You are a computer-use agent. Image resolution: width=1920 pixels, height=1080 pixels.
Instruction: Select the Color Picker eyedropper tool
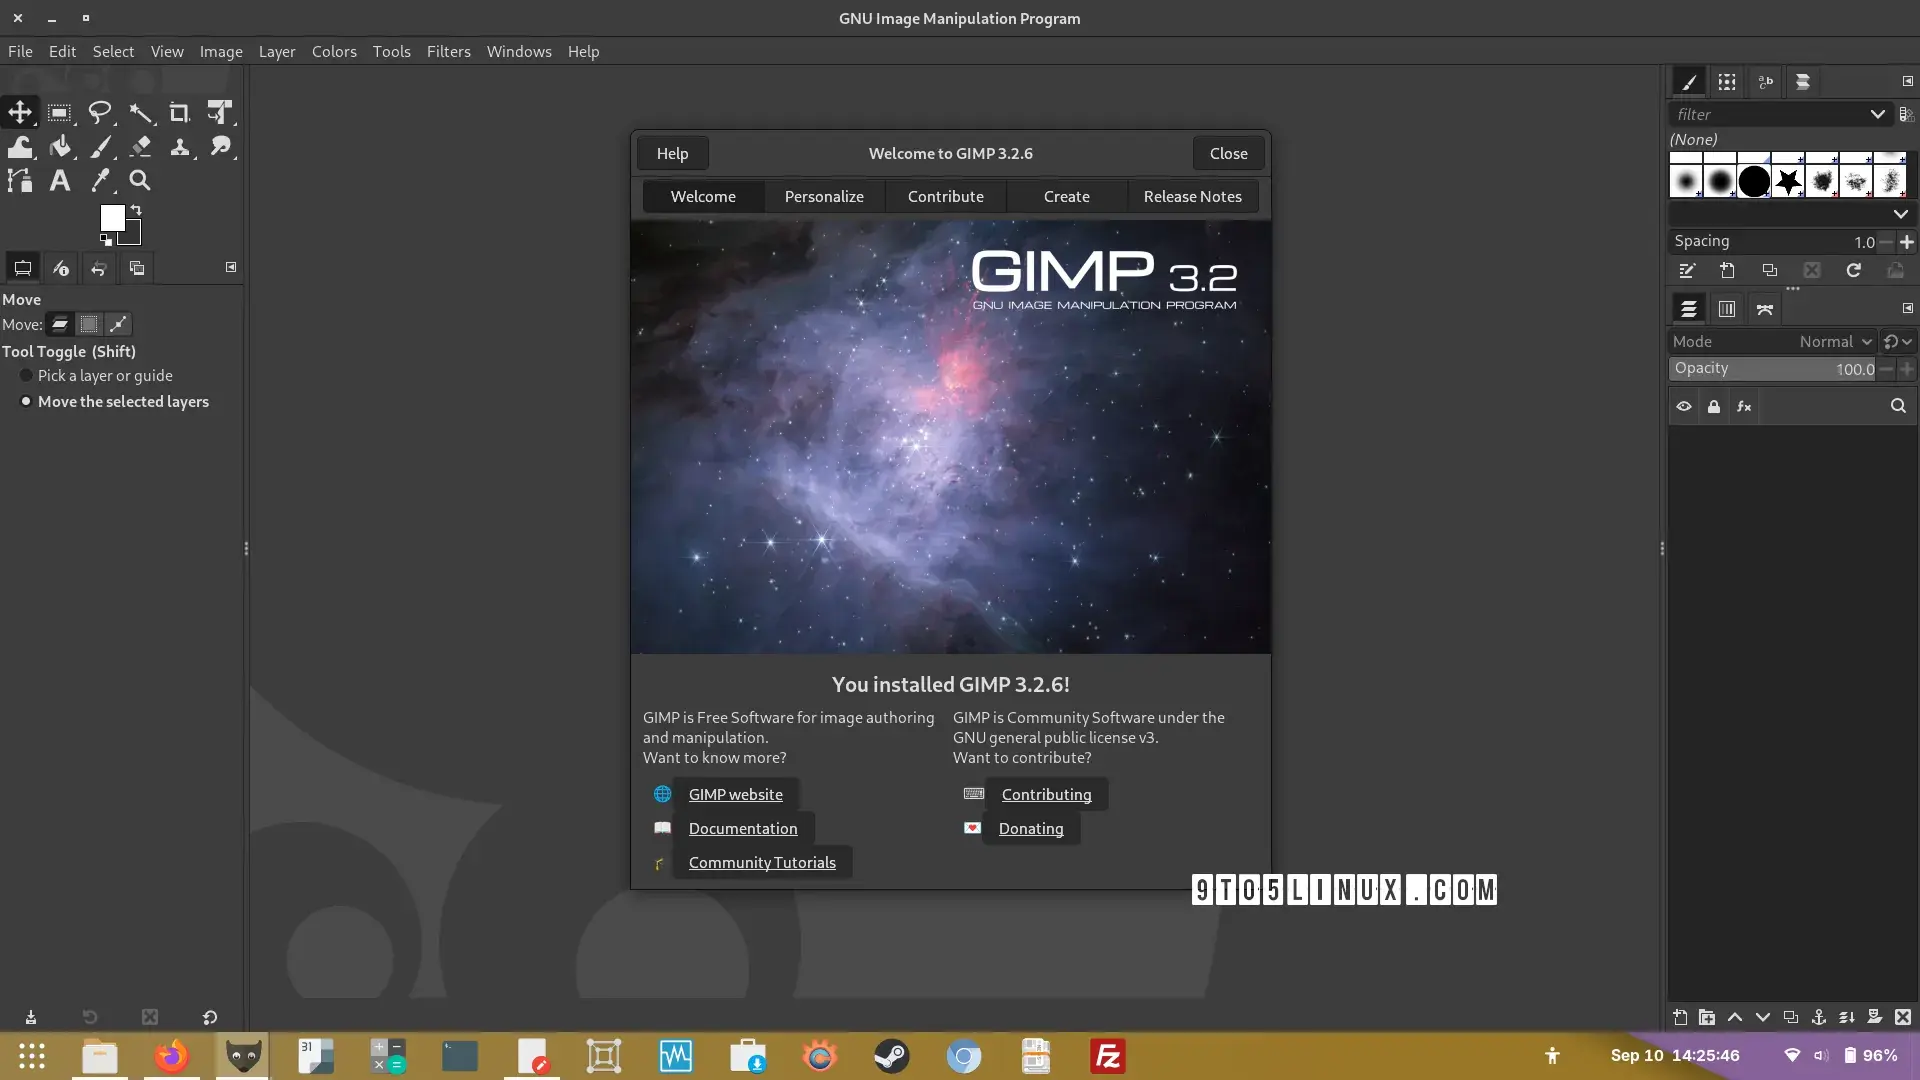(100, 181)
